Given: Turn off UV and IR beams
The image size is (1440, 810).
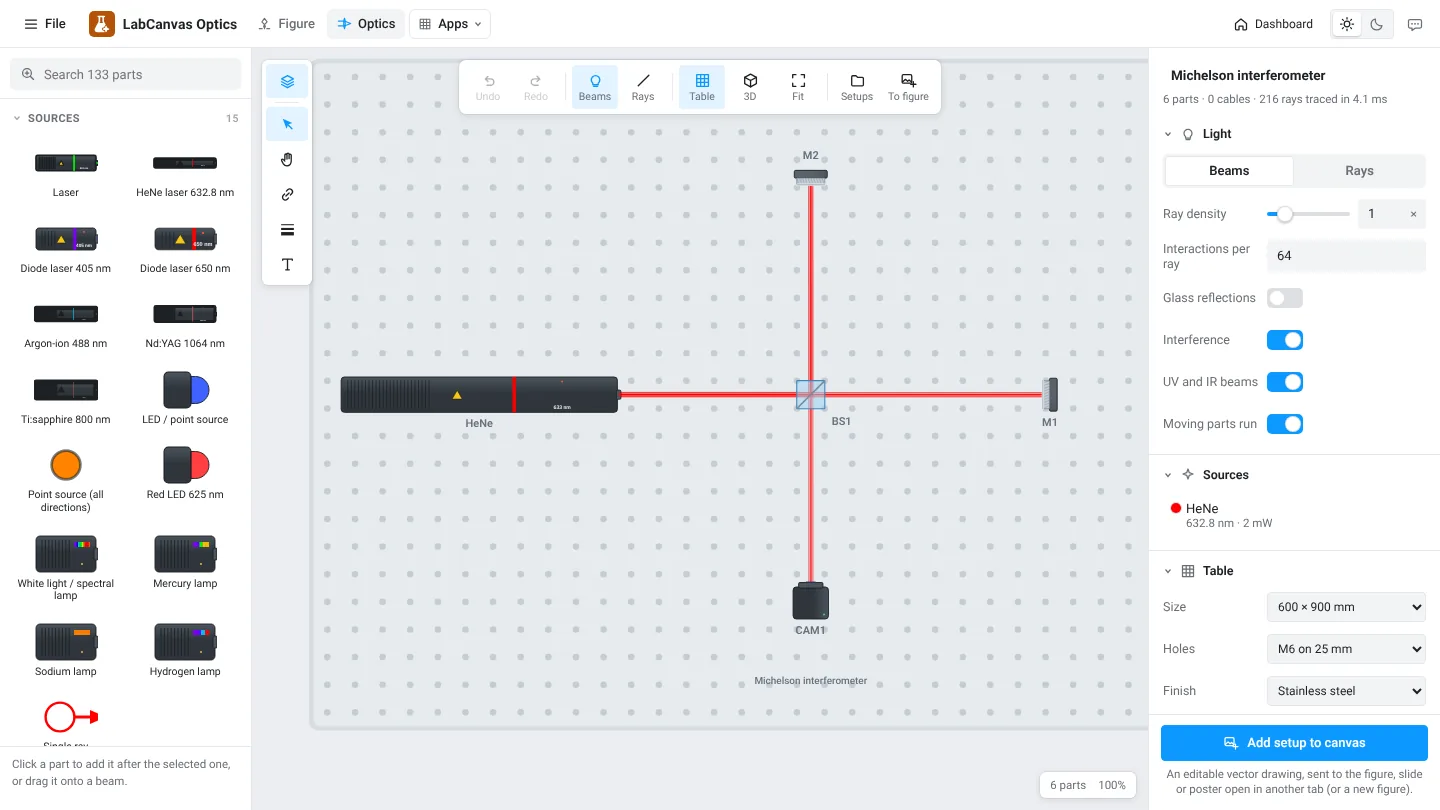Looking at the screenshot, I should 1285,382.
